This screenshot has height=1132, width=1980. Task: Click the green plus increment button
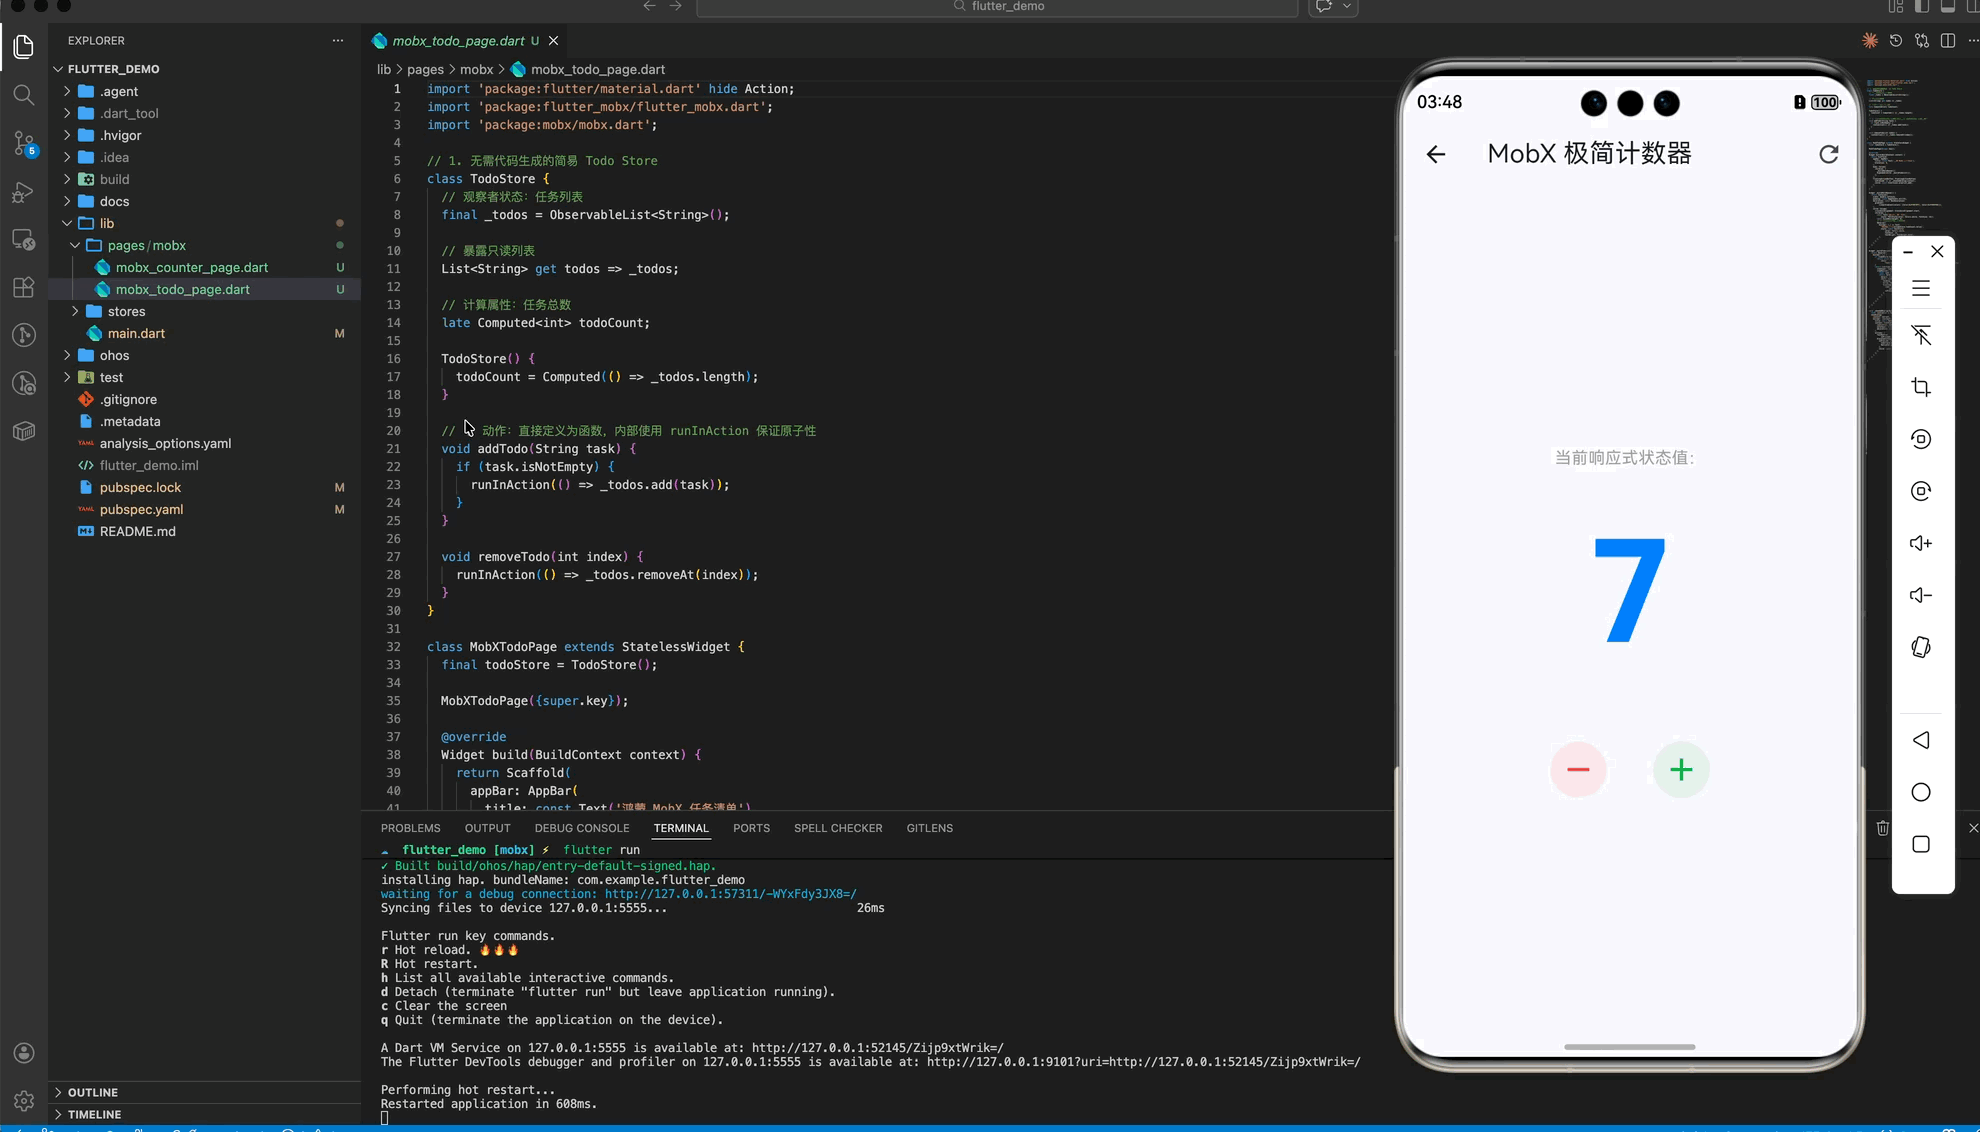(x=1681, y=770)
